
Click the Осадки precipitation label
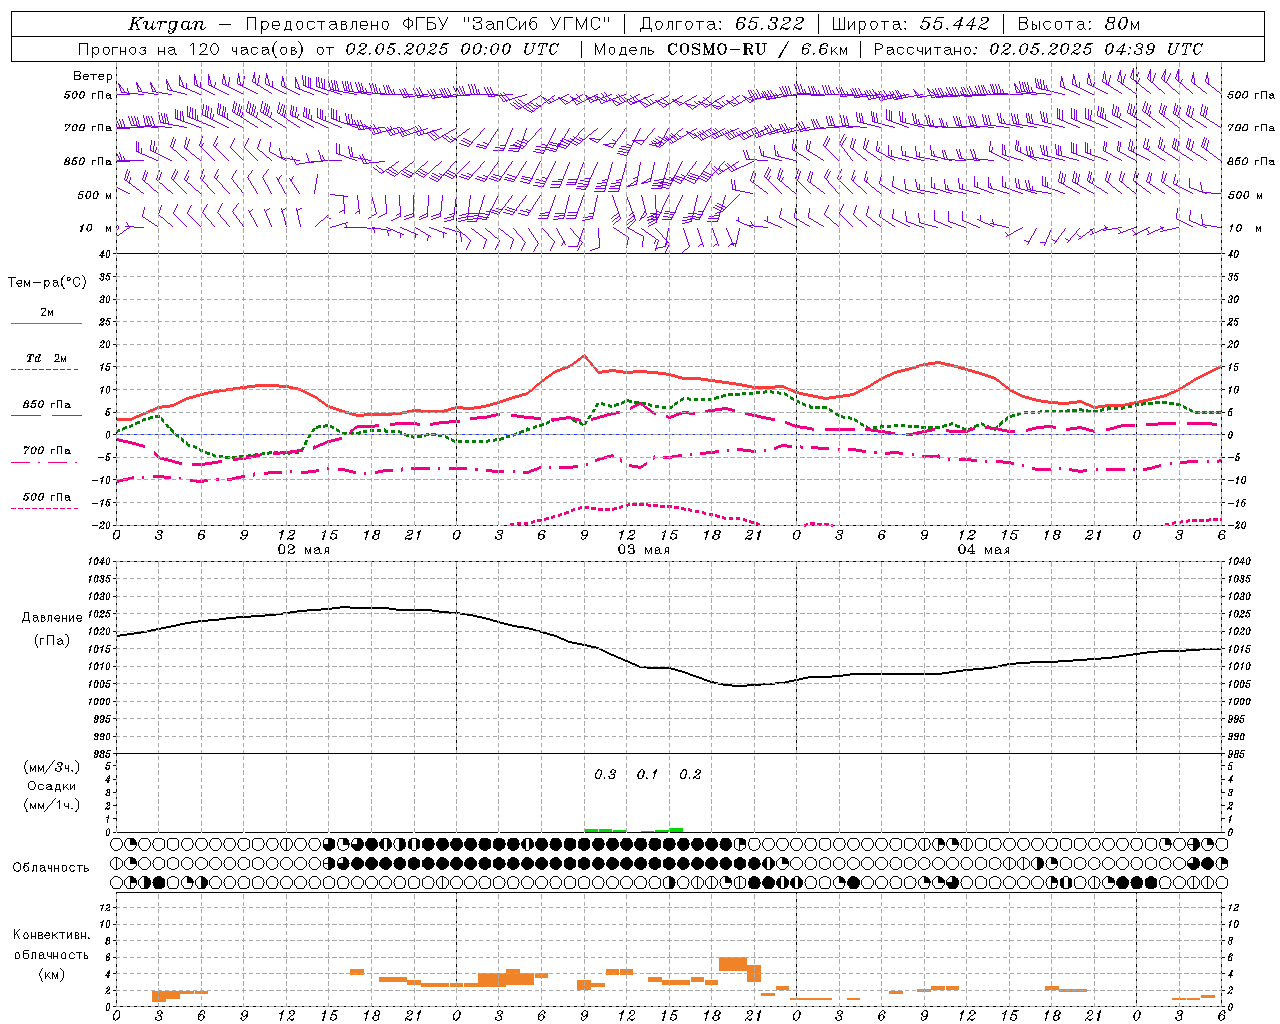52,786
